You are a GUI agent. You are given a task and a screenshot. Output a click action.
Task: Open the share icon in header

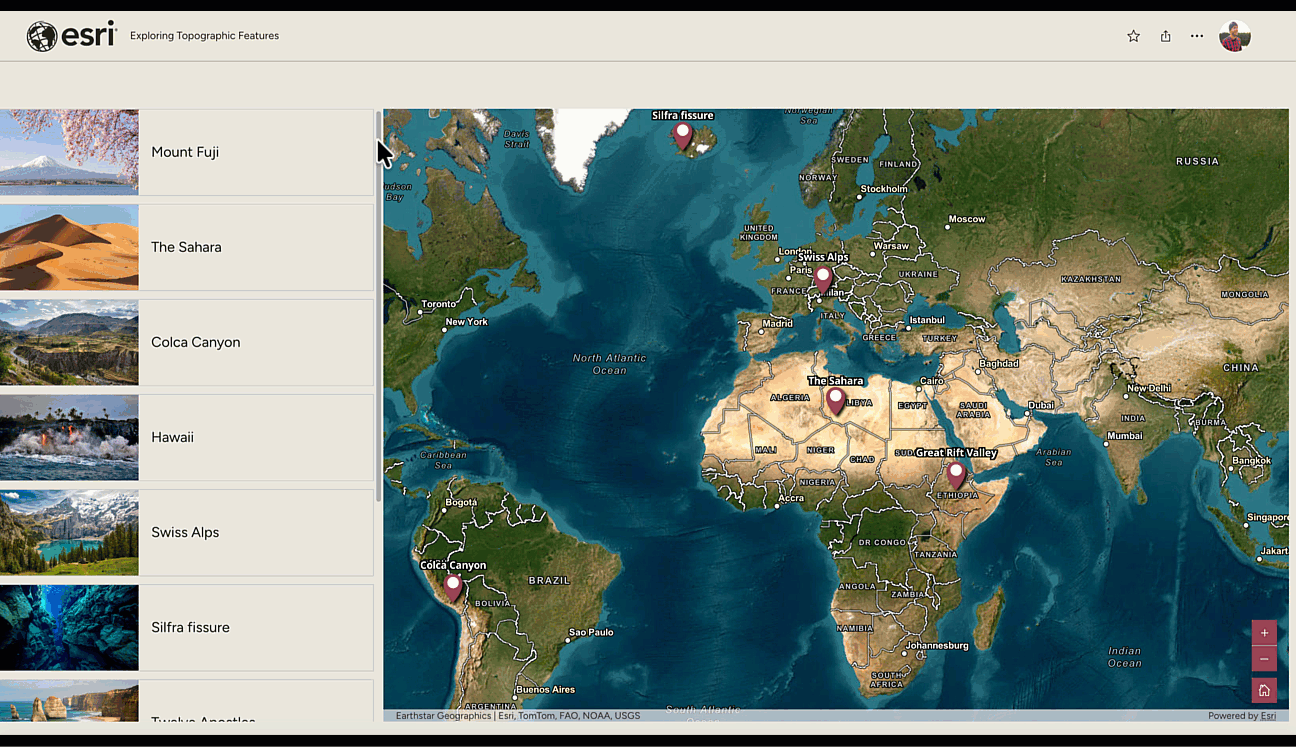(1165, 36)
